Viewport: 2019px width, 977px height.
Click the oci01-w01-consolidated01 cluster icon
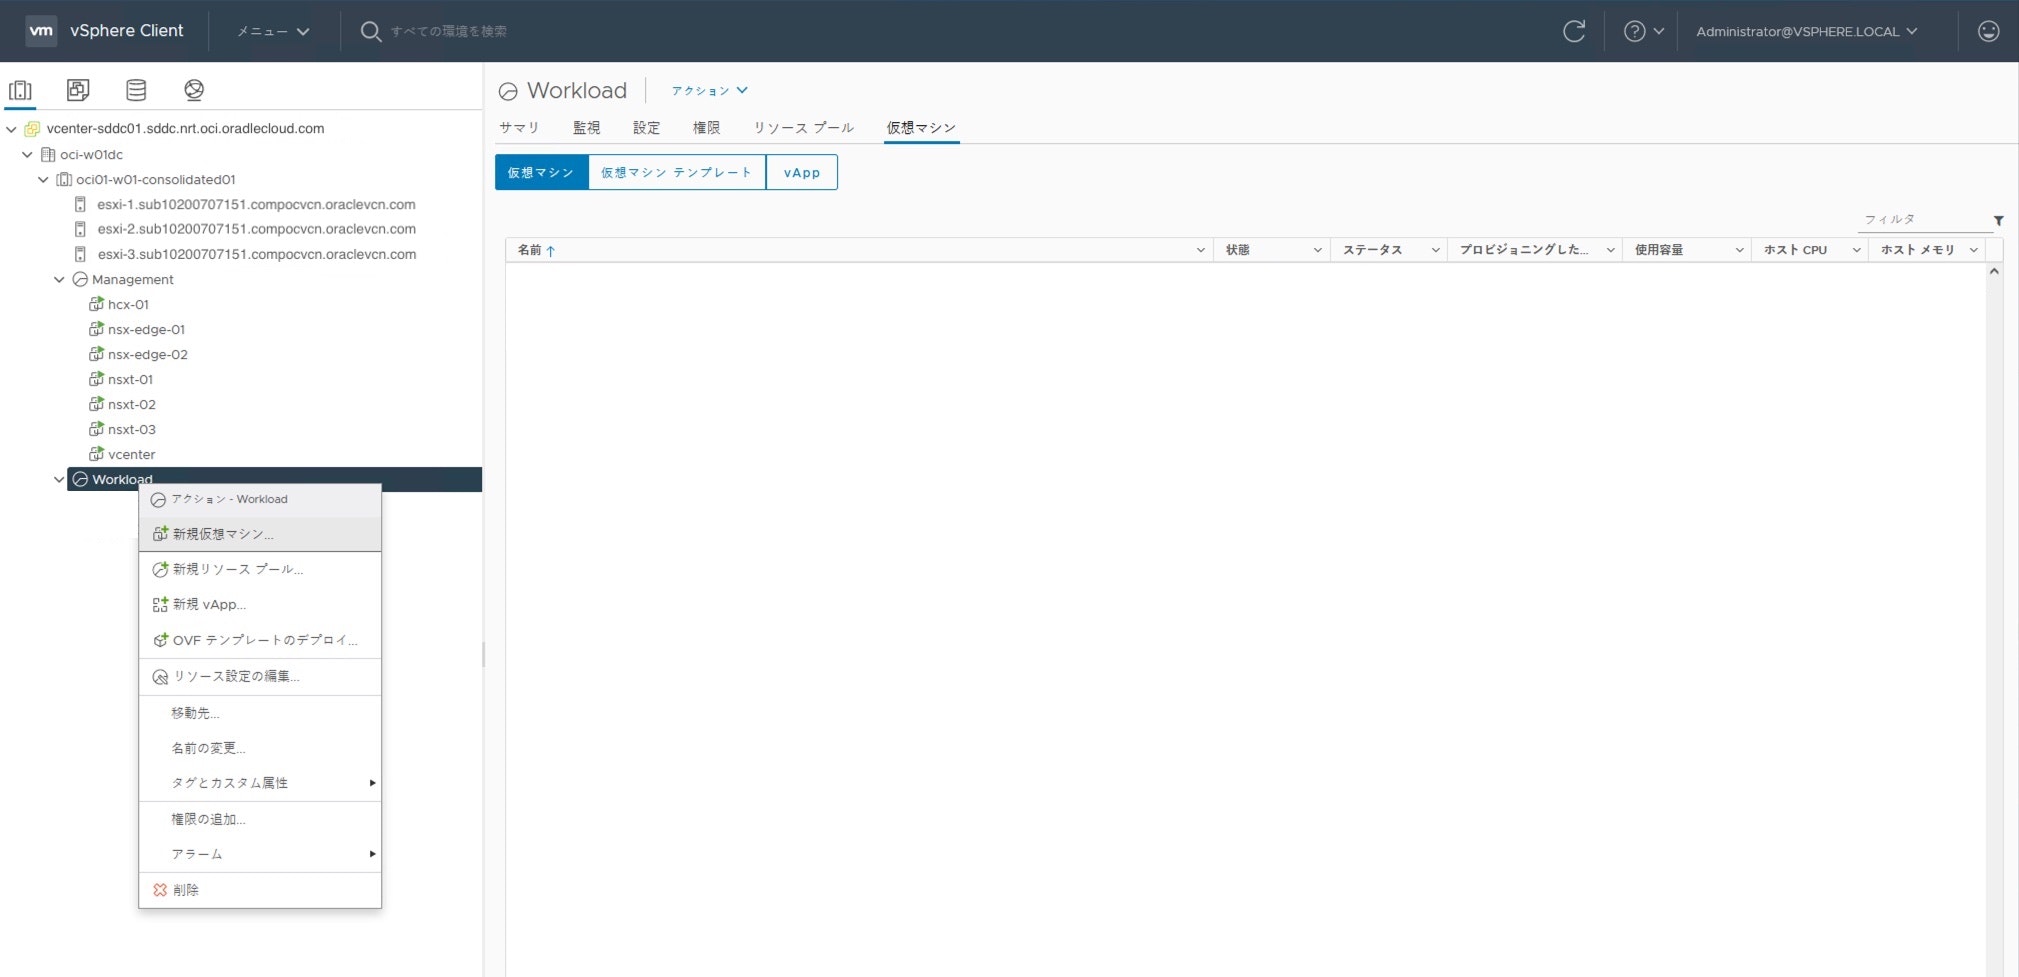[x=63, y=180]
